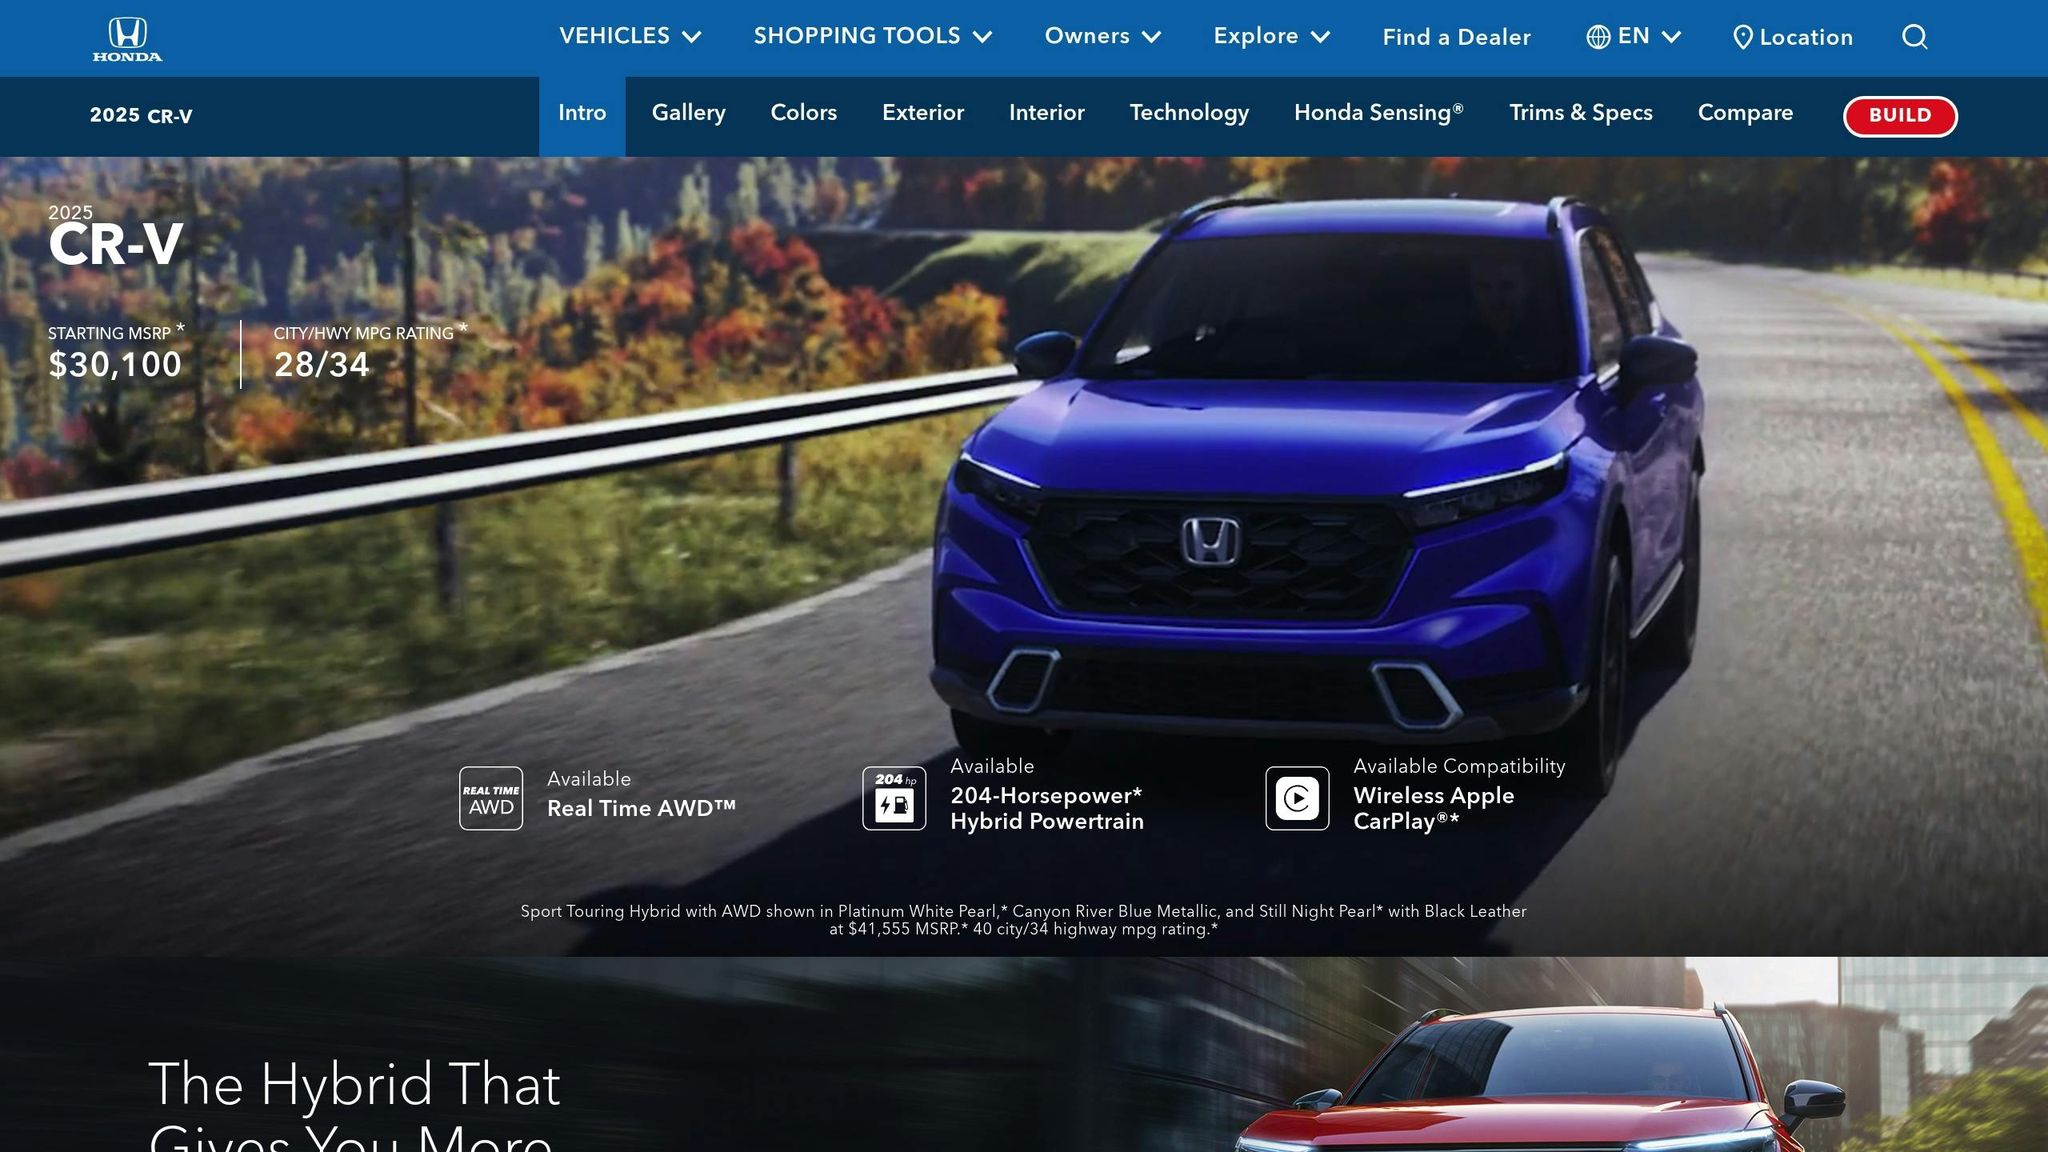Toggle the Intro section active state
The height and width of the screenshot is (1152, 2048).
(x=581, y=113)
